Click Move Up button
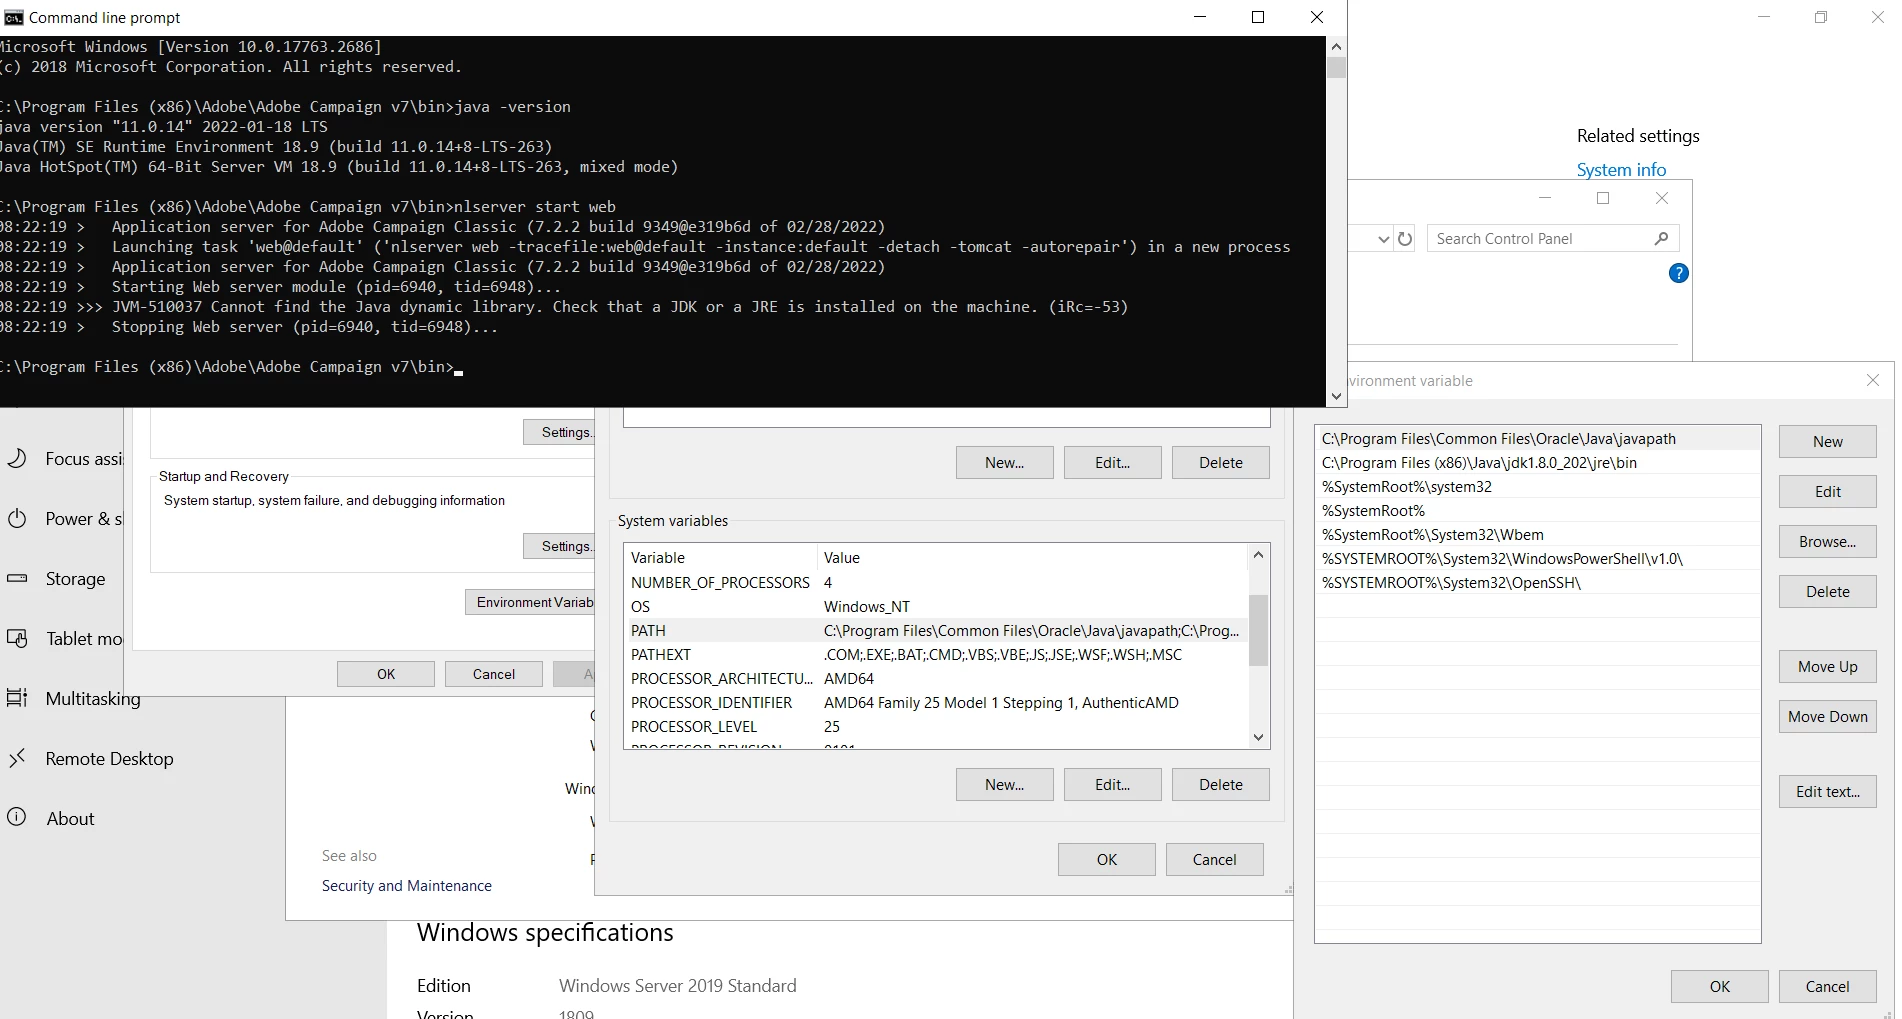The image size is (1902, 1019). 1827,666
